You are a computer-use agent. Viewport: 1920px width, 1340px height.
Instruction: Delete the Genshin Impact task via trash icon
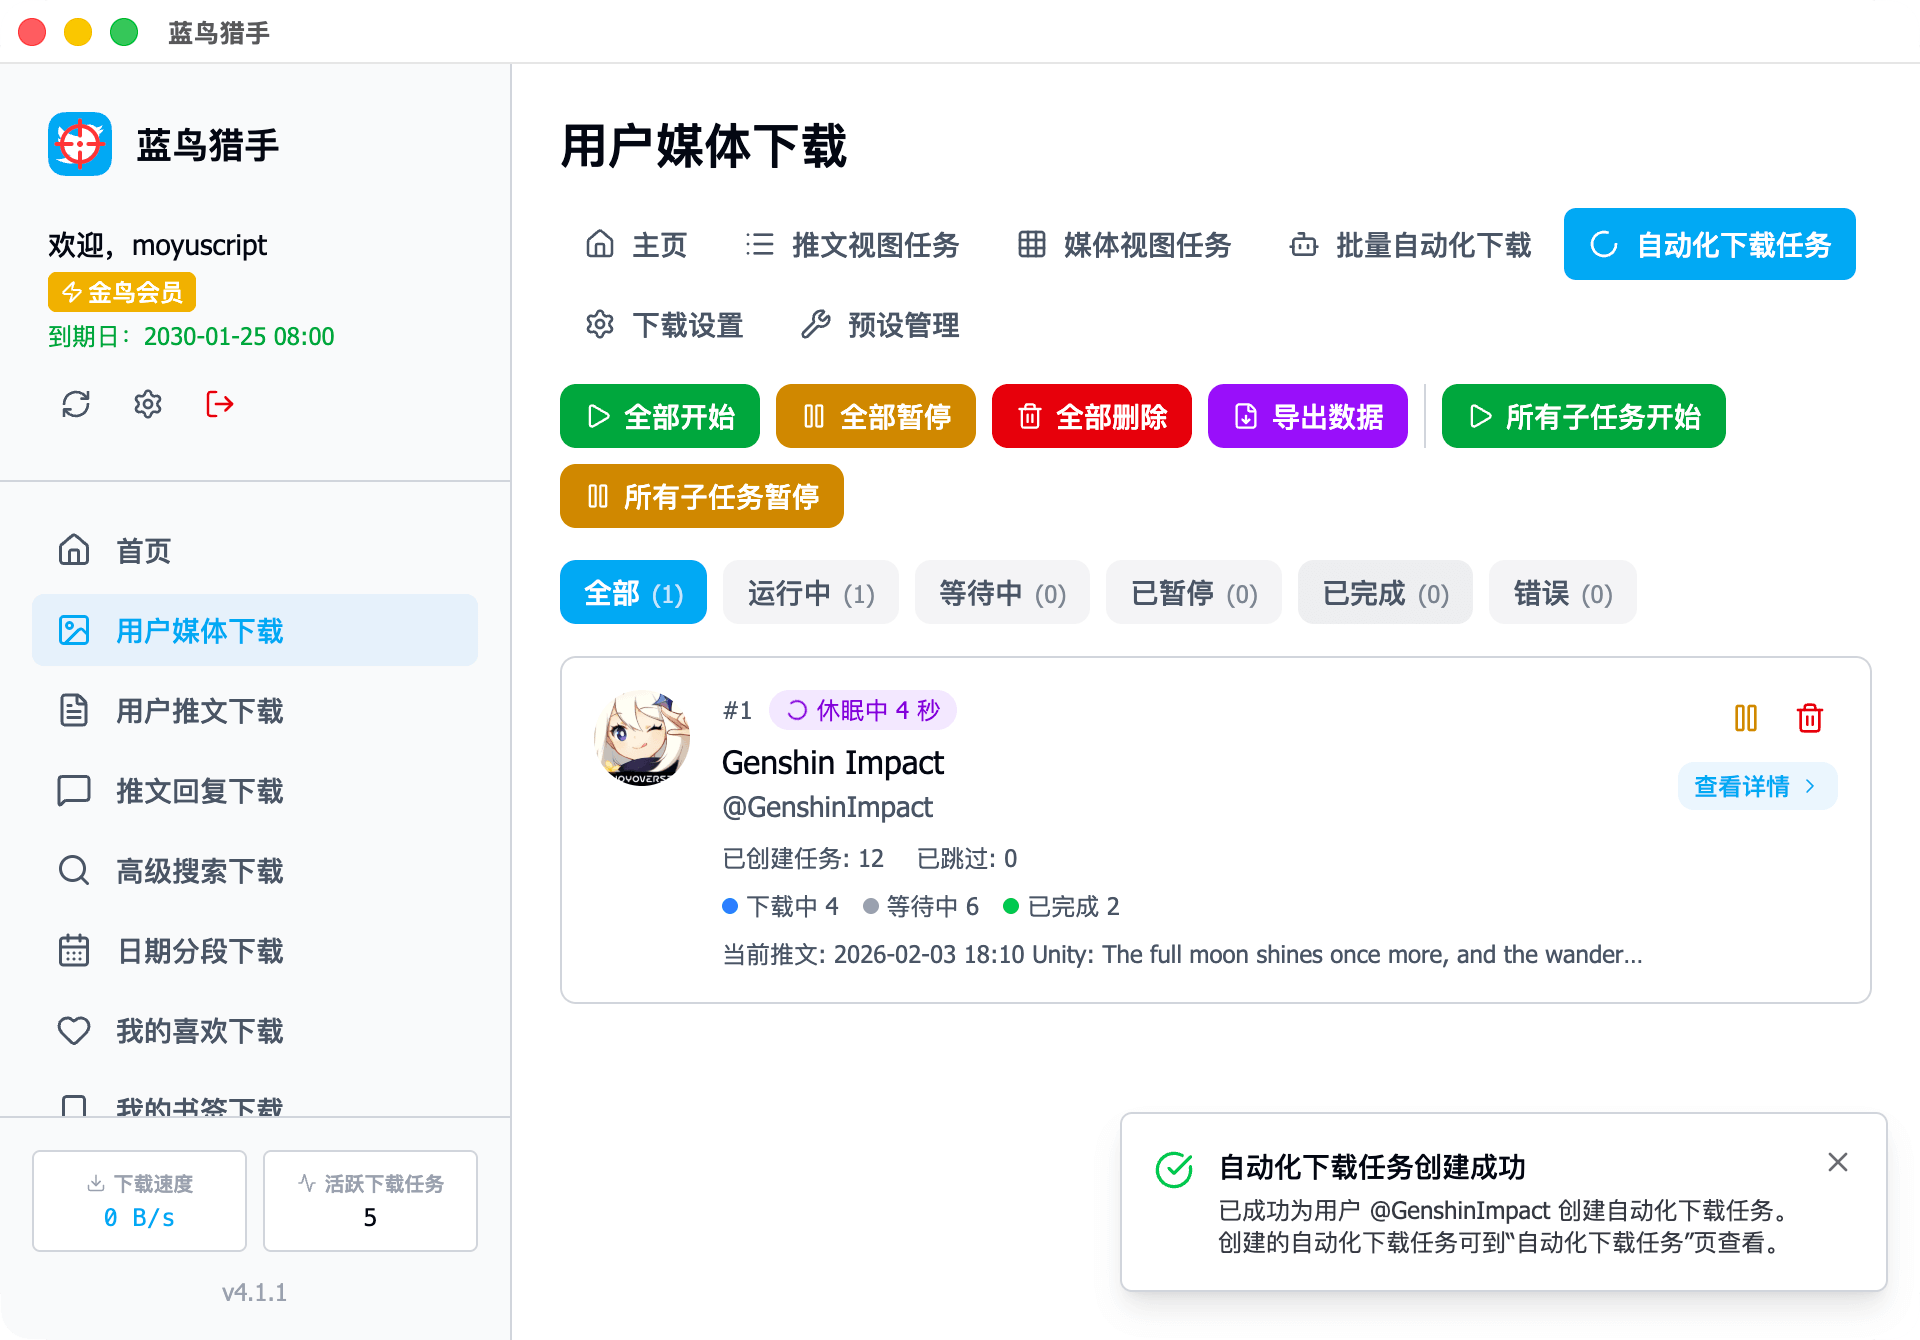1810,718
